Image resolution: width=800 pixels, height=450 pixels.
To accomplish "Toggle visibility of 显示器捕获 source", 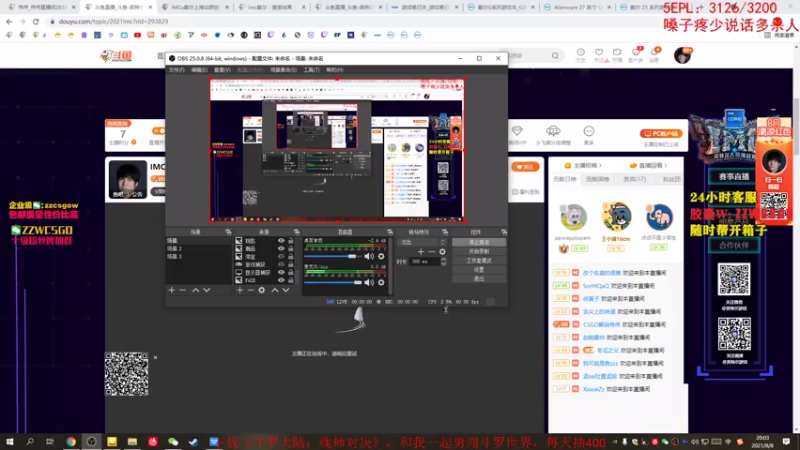I will pyautogui.click(x=281, y=272).
